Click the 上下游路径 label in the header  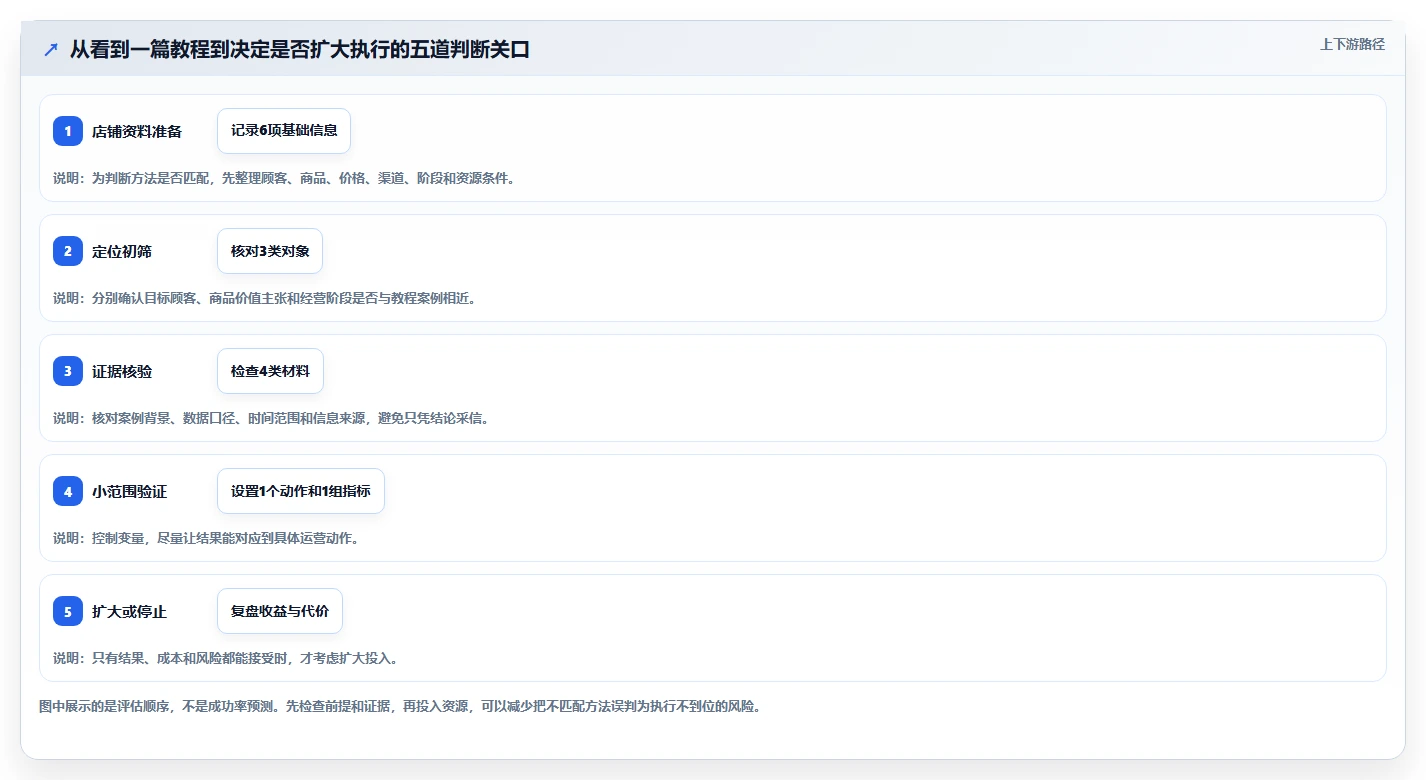pos(1352,44)
